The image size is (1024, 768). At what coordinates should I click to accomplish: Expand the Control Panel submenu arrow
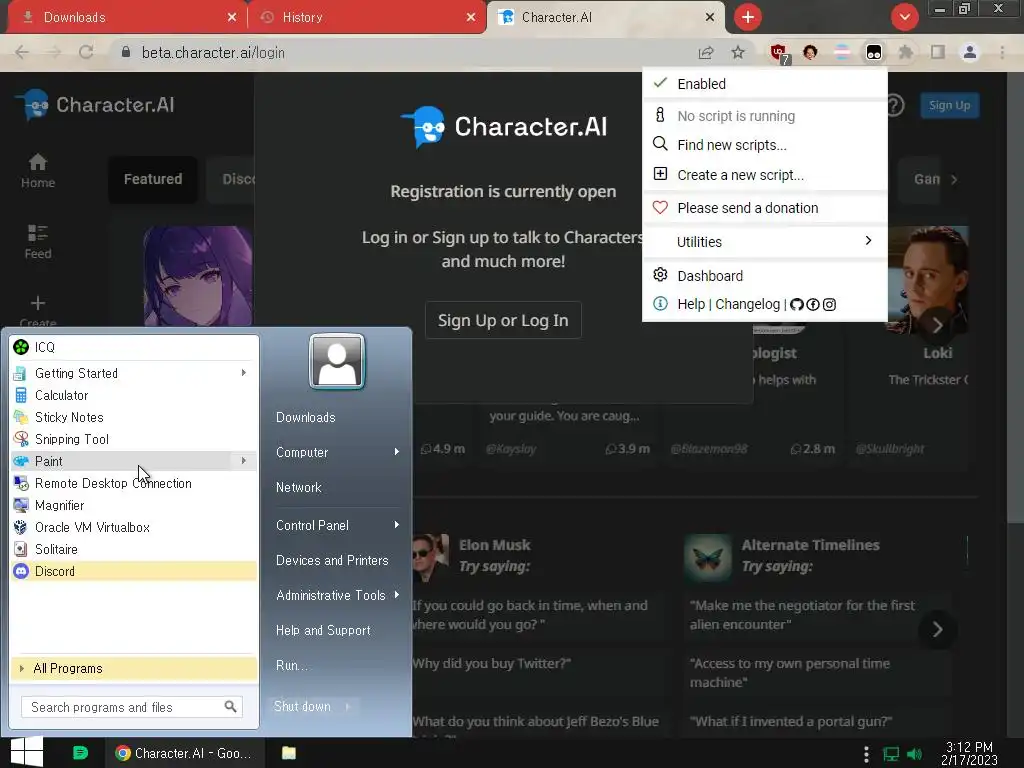pos(396,525)
